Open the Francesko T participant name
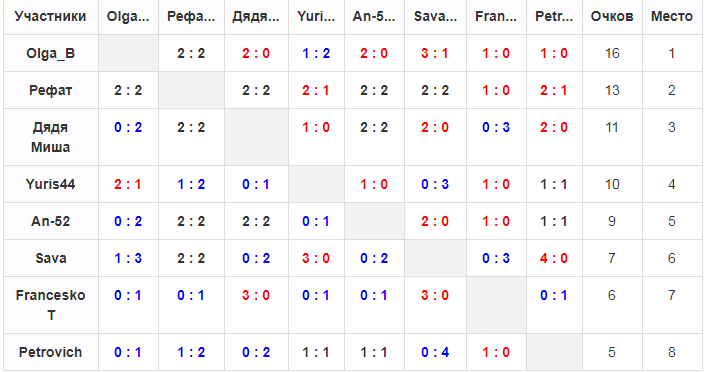The width and height of the screenshot is (706, 372). (x=50, y=305)
